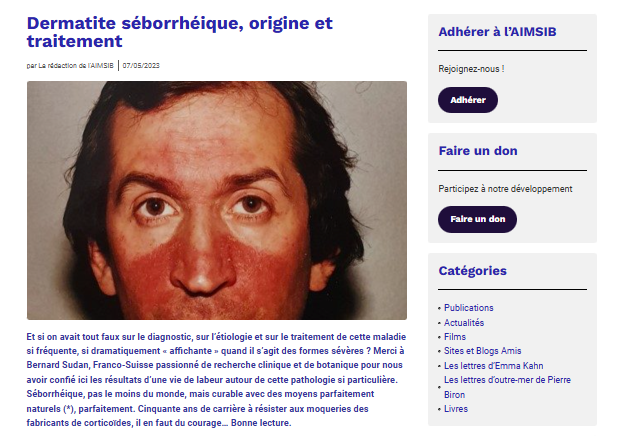
Task: Open the Actualités category link
Action: click(464, 323)
